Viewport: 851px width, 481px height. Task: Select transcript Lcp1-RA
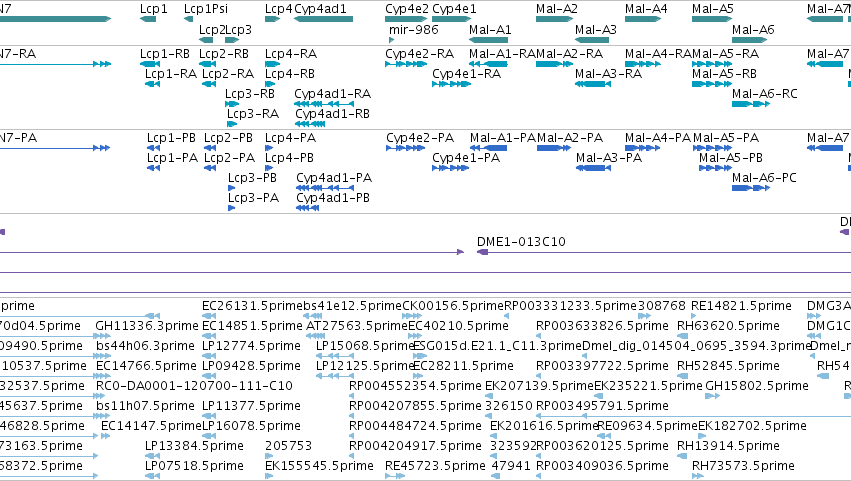click(x=152, y=84)
